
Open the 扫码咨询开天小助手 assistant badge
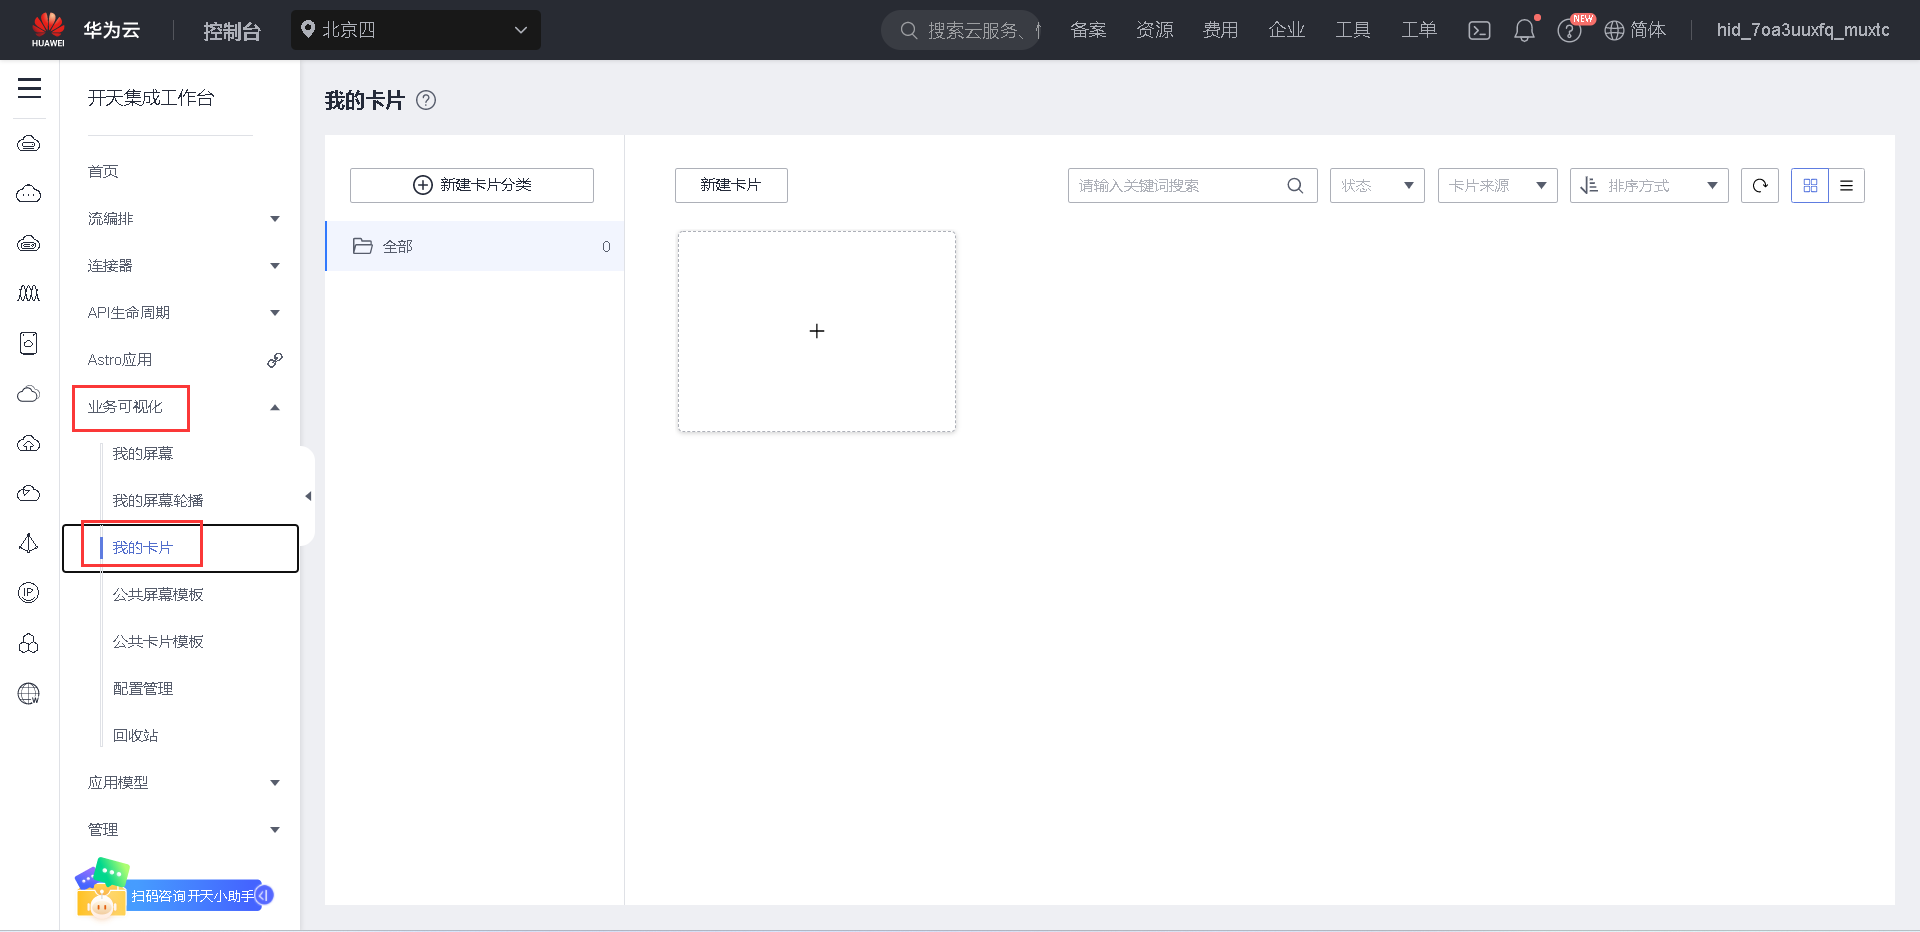(x=175, y=890)
